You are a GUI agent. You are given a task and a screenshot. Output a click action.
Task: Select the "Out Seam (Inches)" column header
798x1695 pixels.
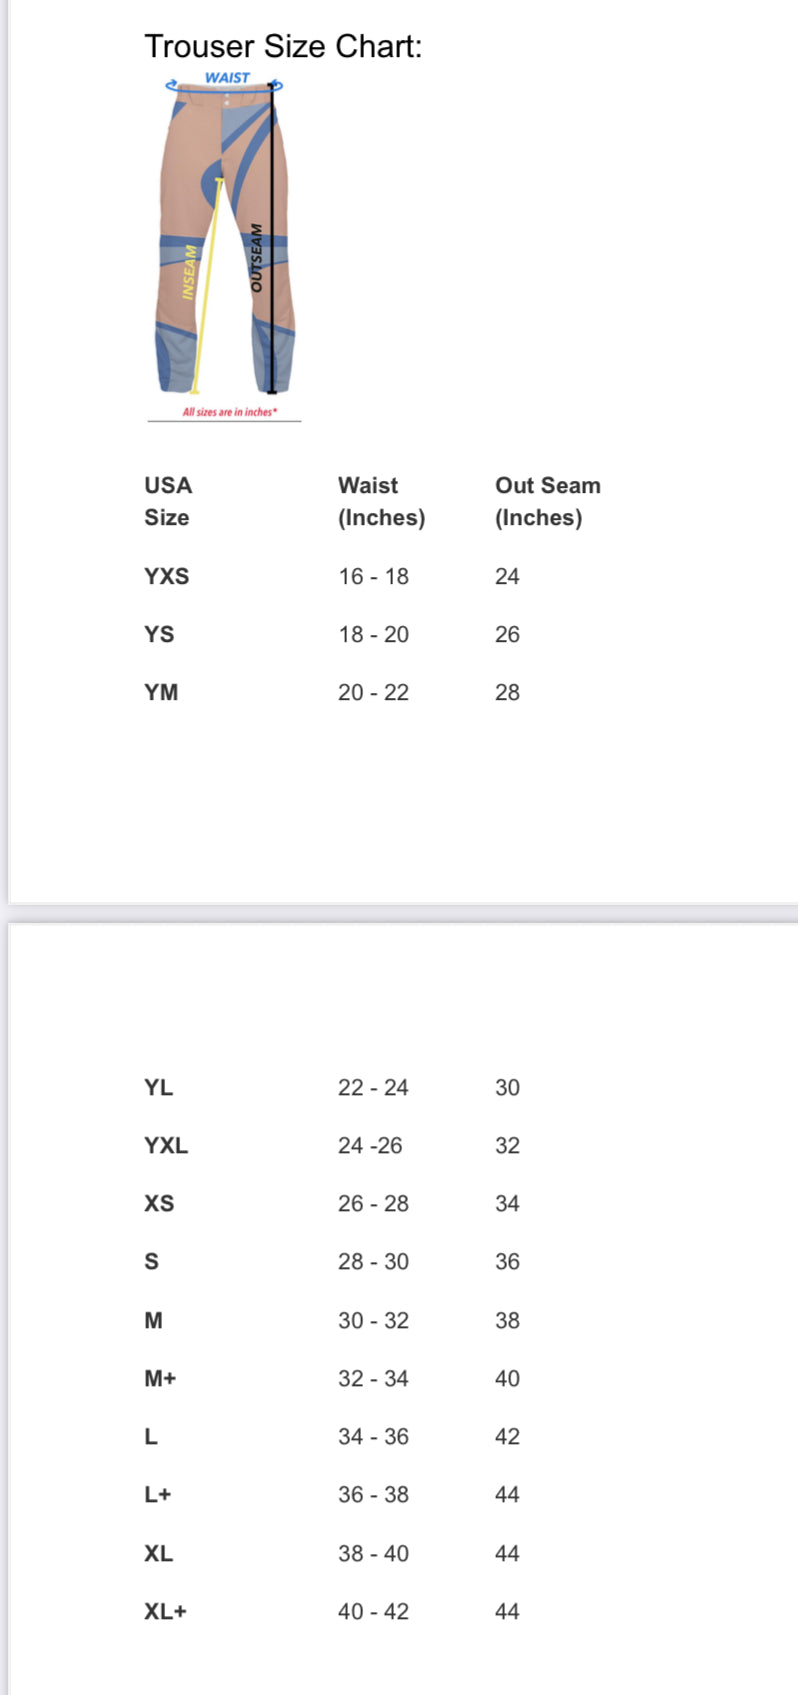point(547,501)
